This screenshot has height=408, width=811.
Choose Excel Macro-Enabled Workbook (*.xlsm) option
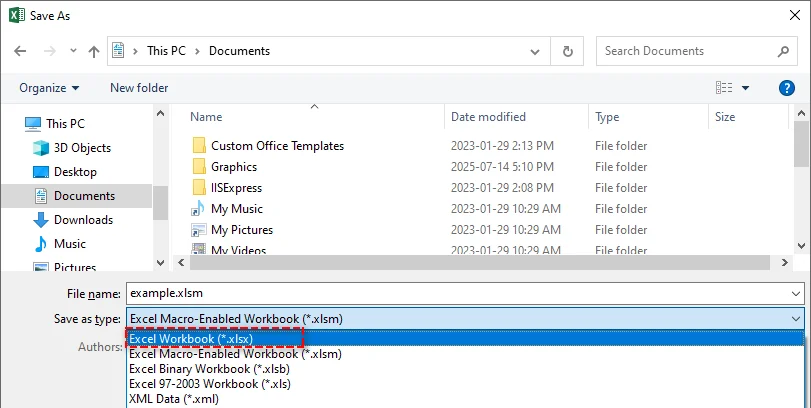point(465,354)
